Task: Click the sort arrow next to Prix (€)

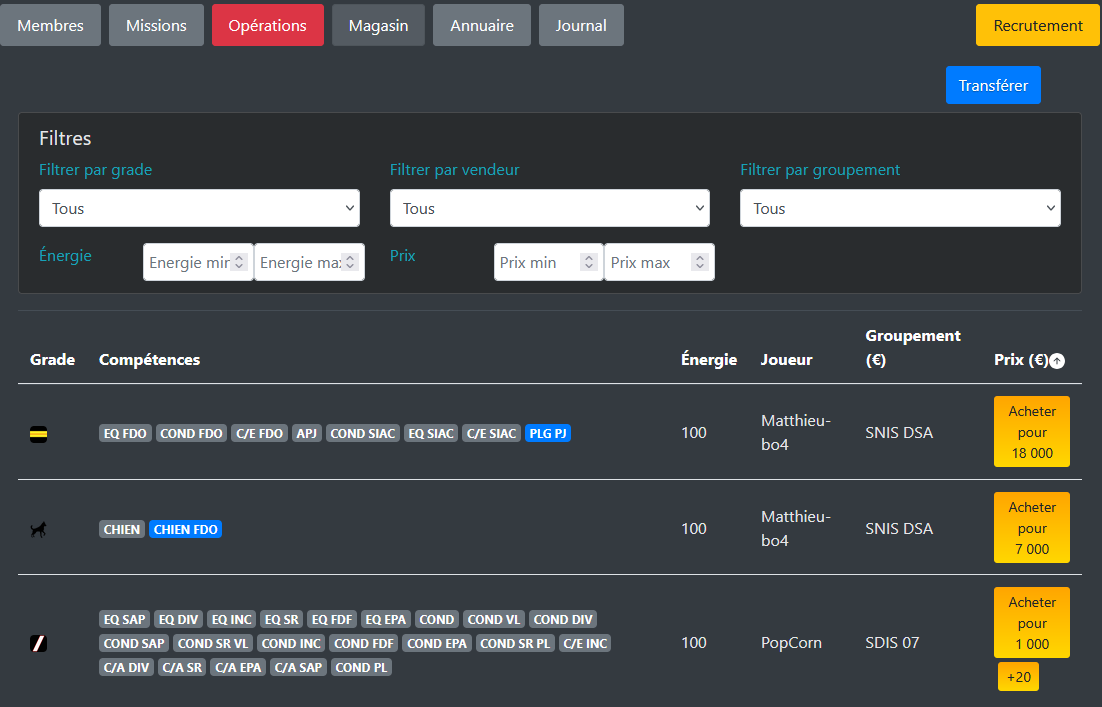Action: pyautogui.click(x=1057, y=361)
